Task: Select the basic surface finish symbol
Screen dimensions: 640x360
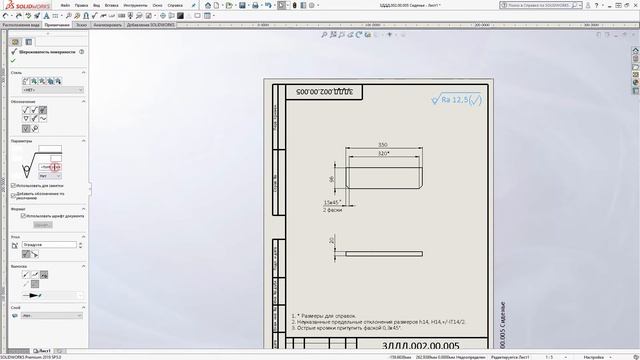Action: (x=26, y=110)
